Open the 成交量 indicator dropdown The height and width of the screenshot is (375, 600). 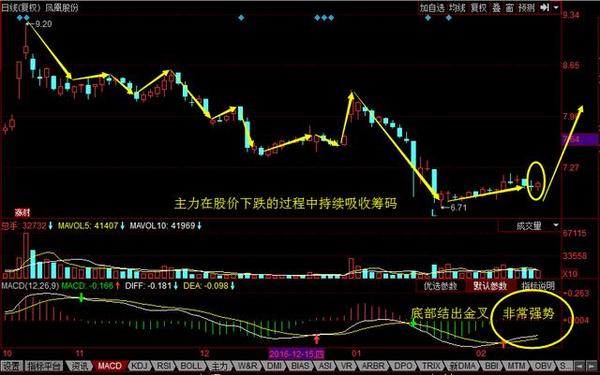tap(529, 226)
